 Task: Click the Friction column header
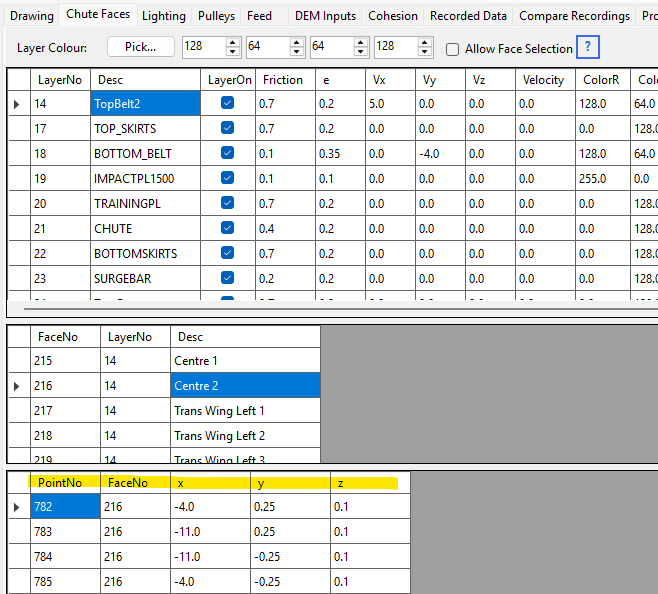click(285, 80)
